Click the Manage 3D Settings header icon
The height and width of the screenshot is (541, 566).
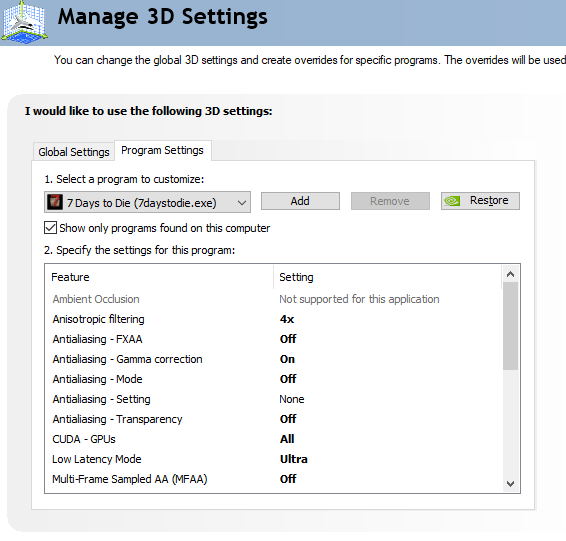pyautogui.click(x=24, y=21)
